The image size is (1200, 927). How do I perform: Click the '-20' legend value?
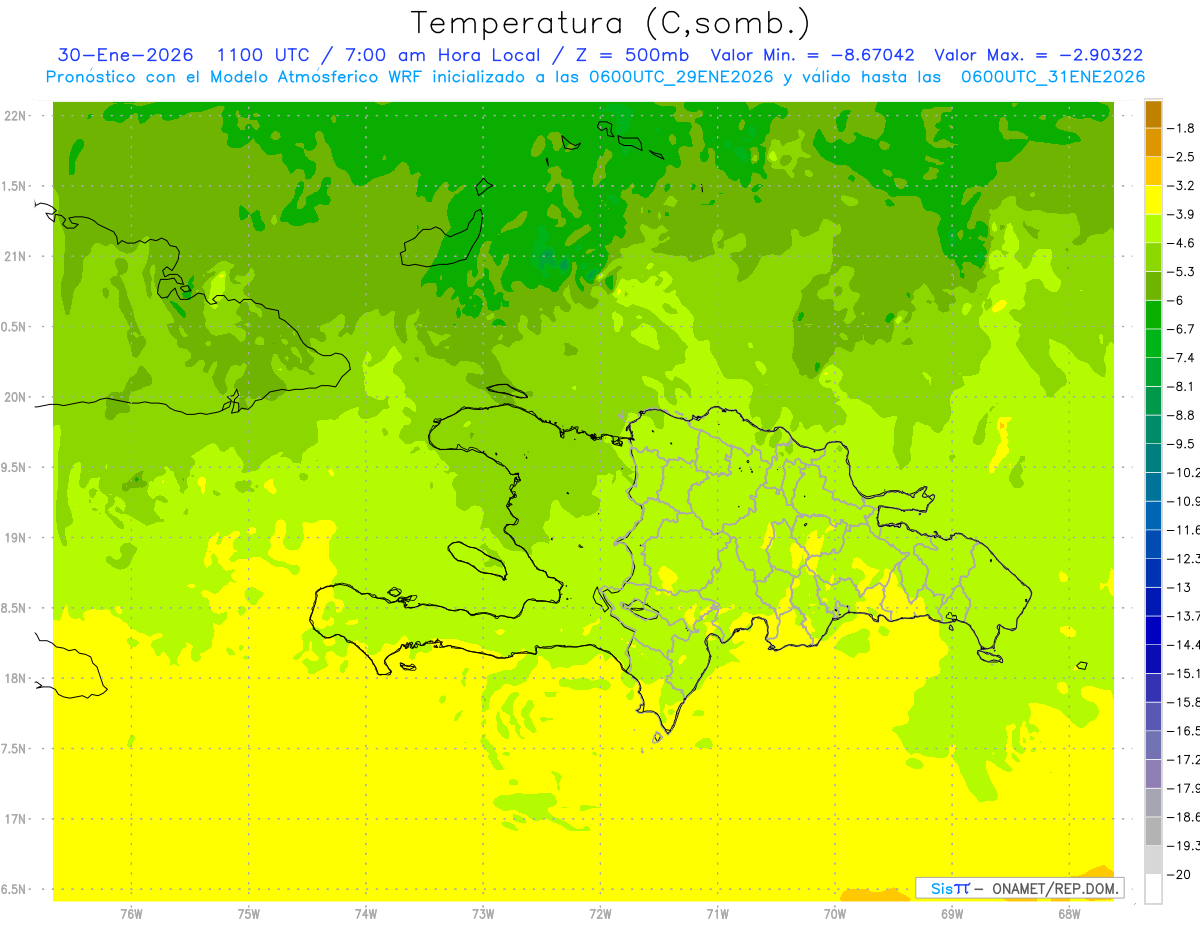click(1178, 875)
